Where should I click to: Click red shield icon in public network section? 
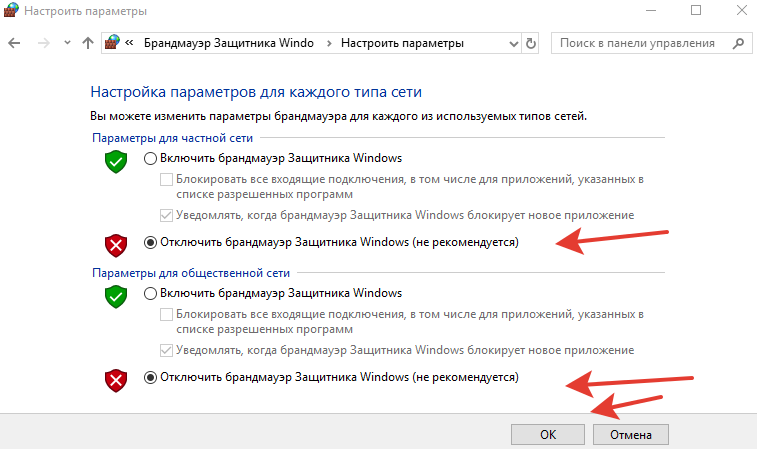click(116, 380)
